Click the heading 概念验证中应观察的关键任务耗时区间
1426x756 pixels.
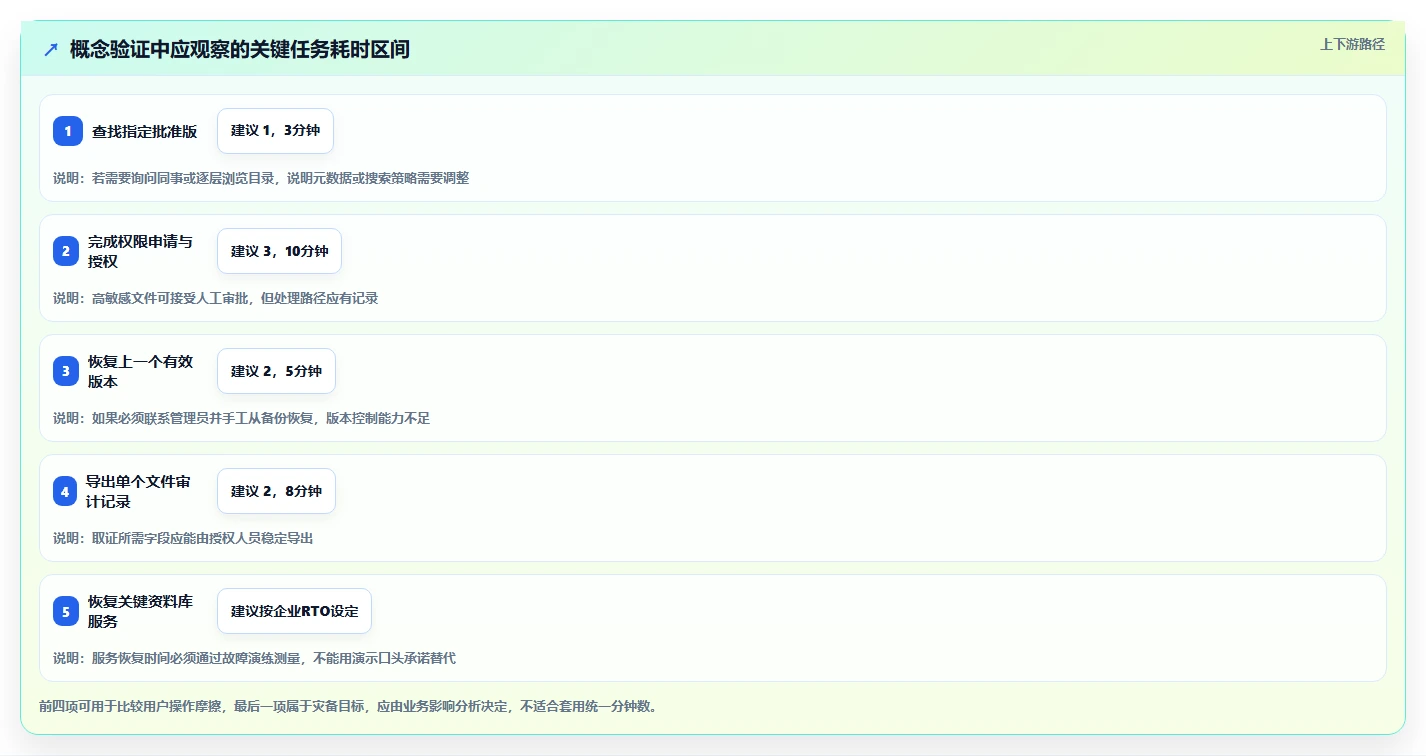(240, 49)
